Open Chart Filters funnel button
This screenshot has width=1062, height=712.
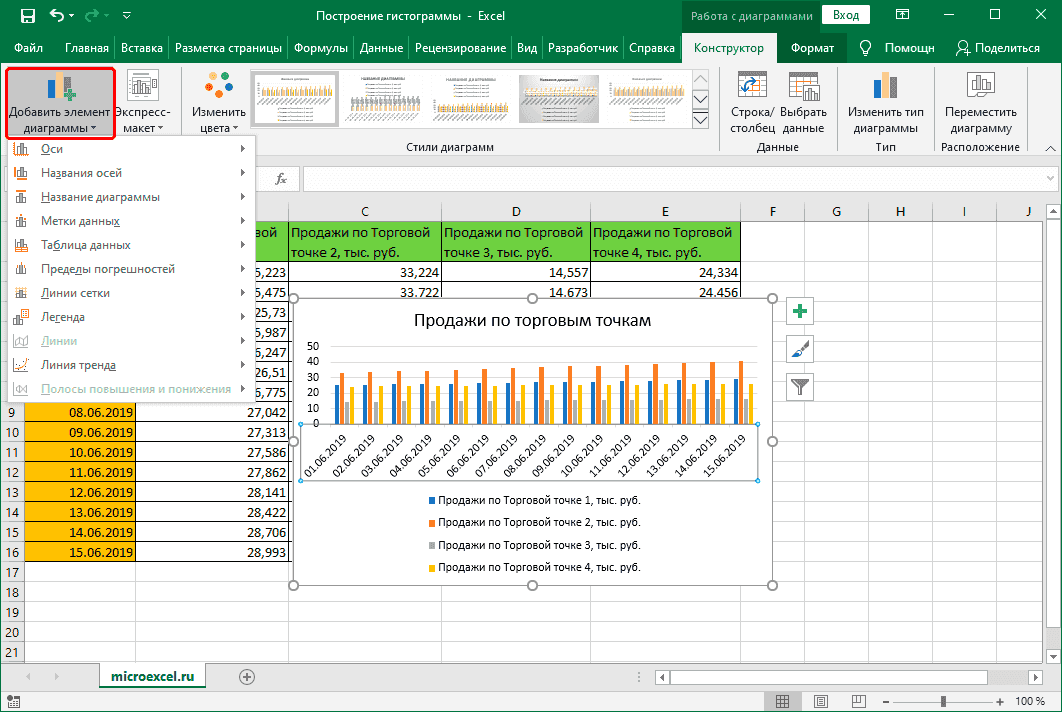[x=800, y=386]
